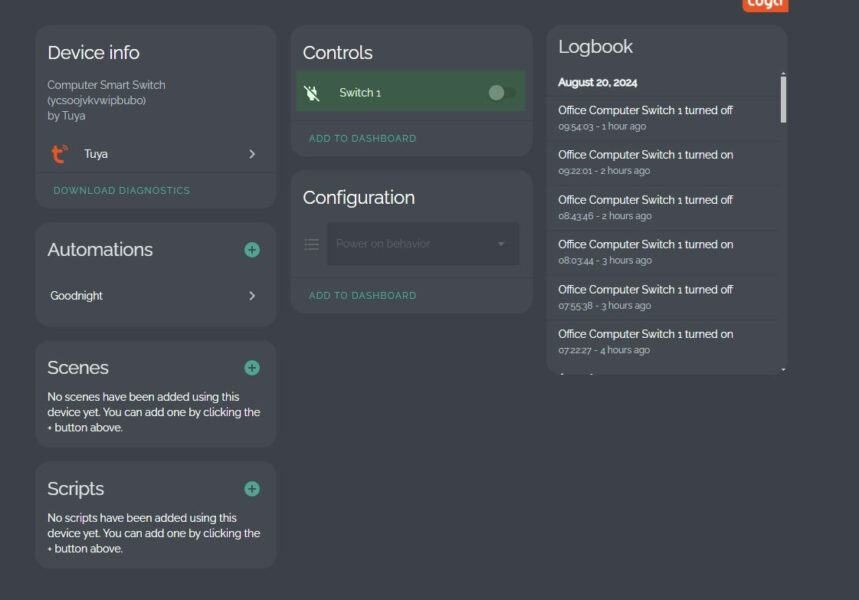Open the Goodnight automation chevron
Screen dimensions: 859x600
click(252, 296)
